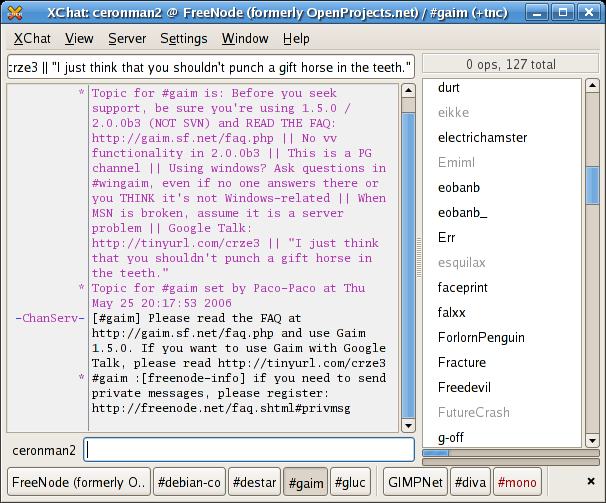Click the channel topic text field

(x=211, y=67)
